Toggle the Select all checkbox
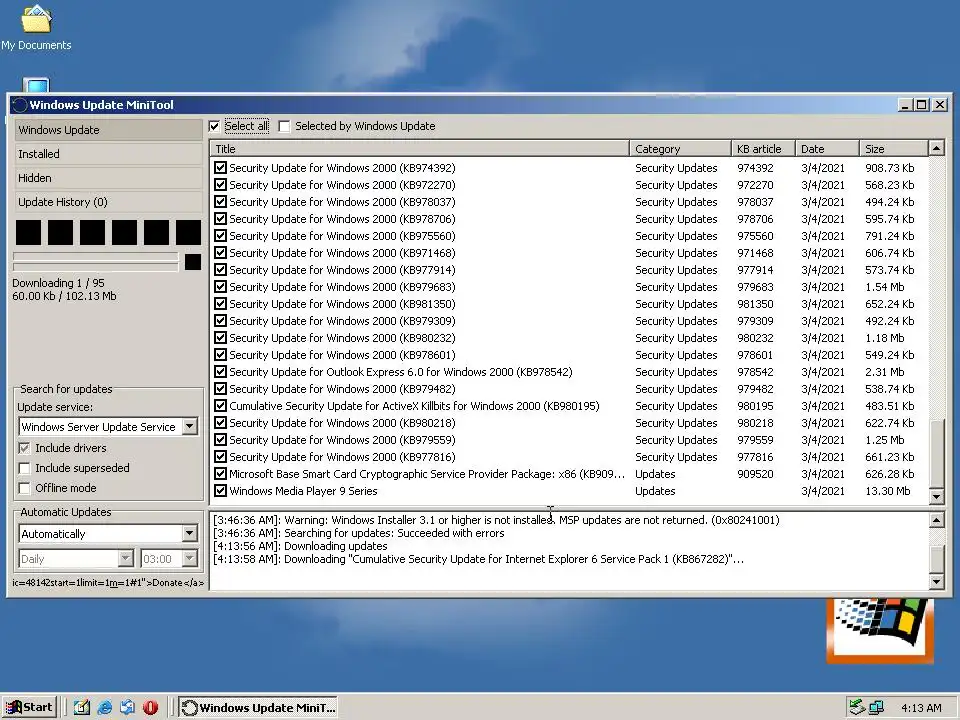Screen dimensions: 960x720 pyautogui.click(x=214, y=126)
